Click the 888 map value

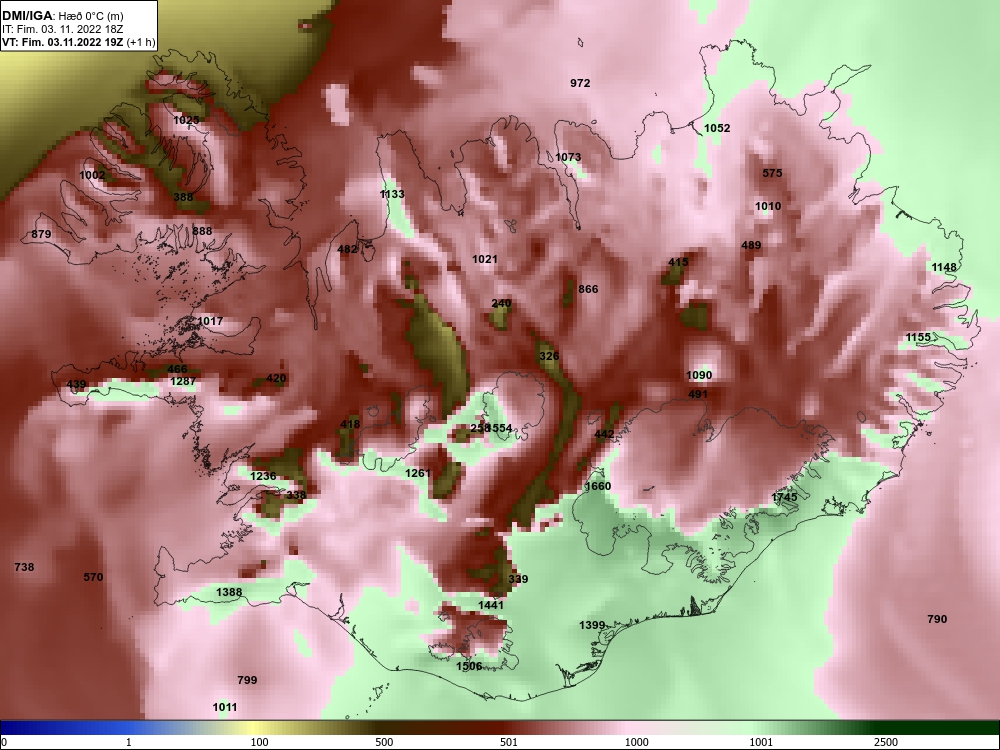(202, 231)
